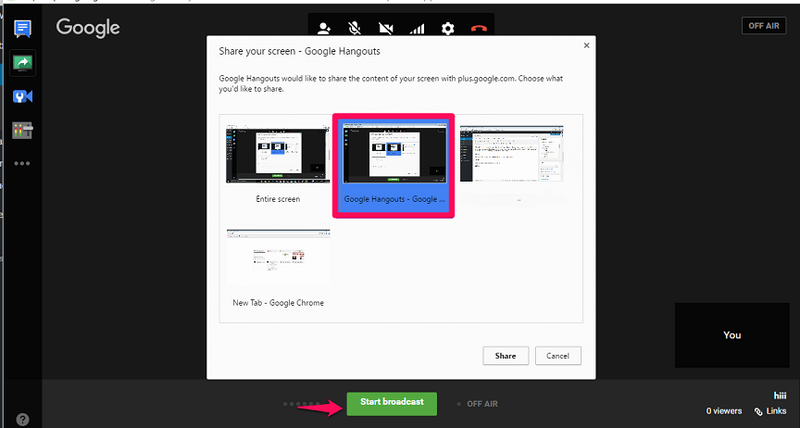
Task: Click the Google logo
Action: 88,28
